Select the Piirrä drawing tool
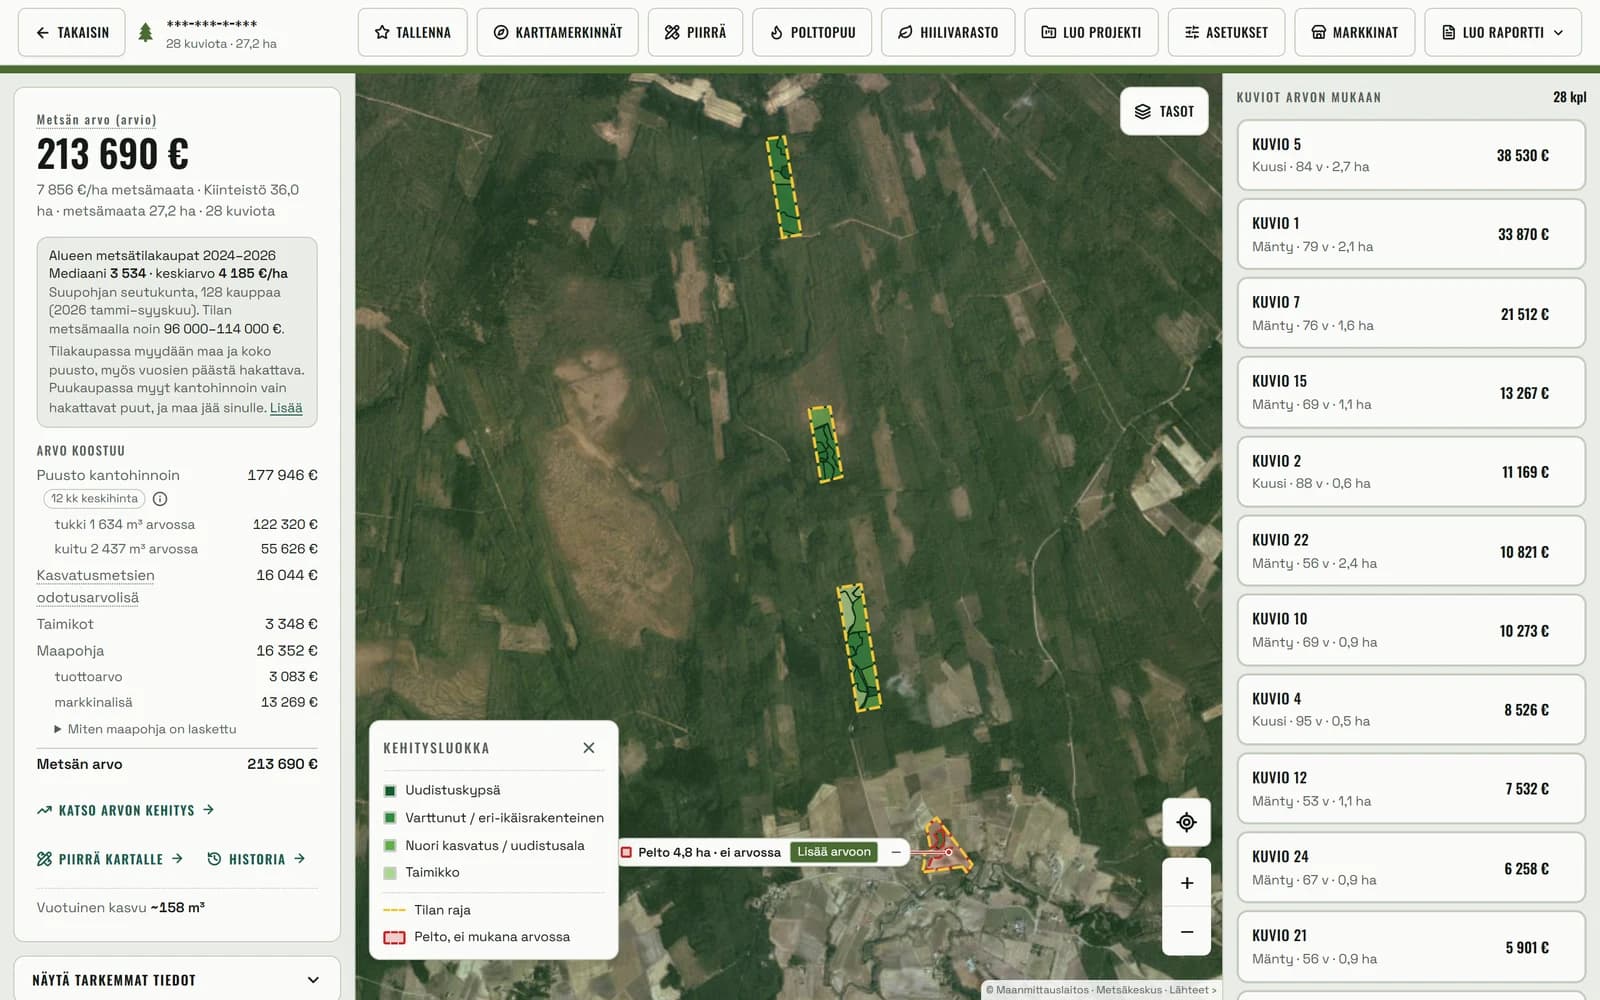Image resolution: width=1600 pixels, height=1000 pixels. [x=695, y=32]
